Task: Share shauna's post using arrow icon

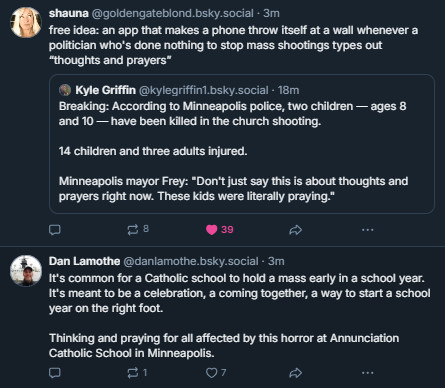Action: click(295, 230)
